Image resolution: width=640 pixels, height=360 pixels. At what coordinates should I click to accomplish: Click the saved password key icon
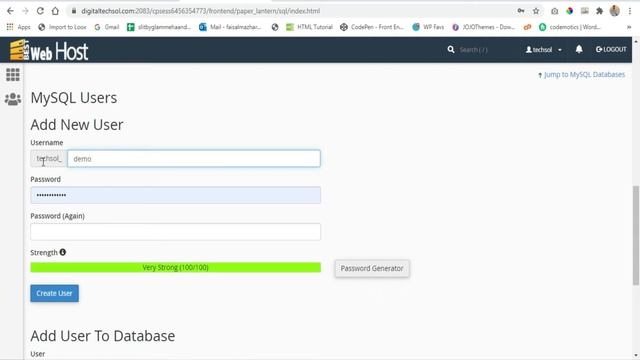[521, 11]
